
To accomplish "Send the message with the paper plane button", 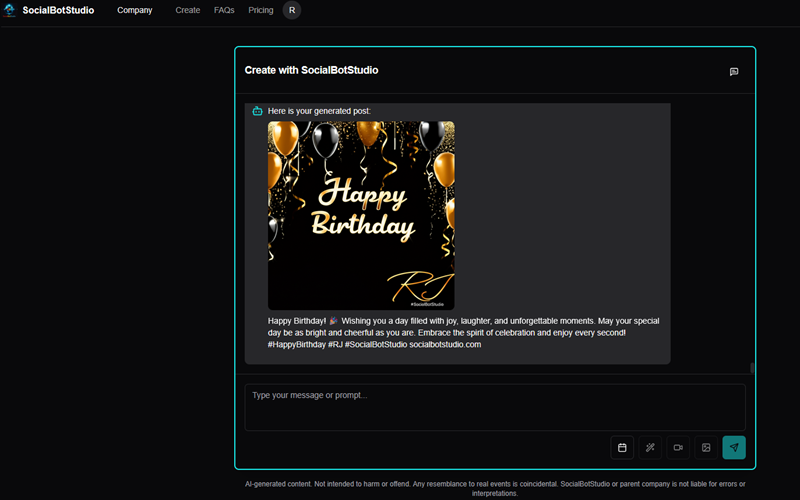I will coord(734,447).
